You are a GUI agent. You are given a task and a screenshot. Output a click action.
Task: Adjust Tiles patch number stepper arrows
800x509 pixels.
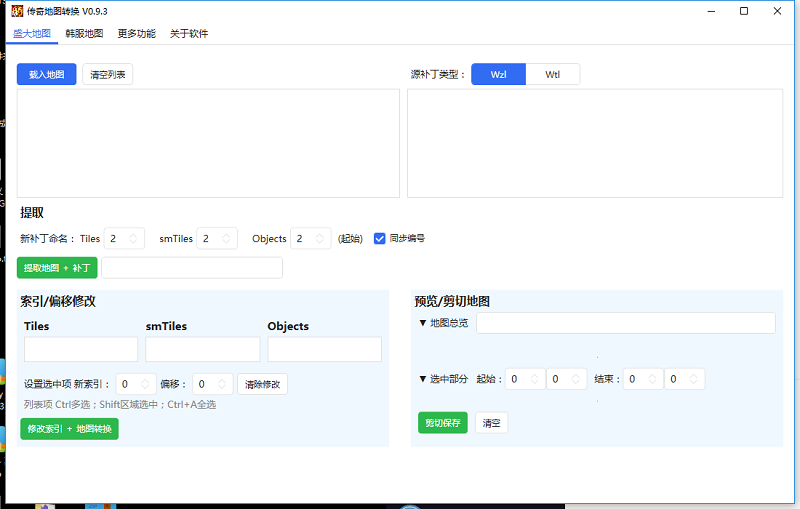[x=133, y=238]
